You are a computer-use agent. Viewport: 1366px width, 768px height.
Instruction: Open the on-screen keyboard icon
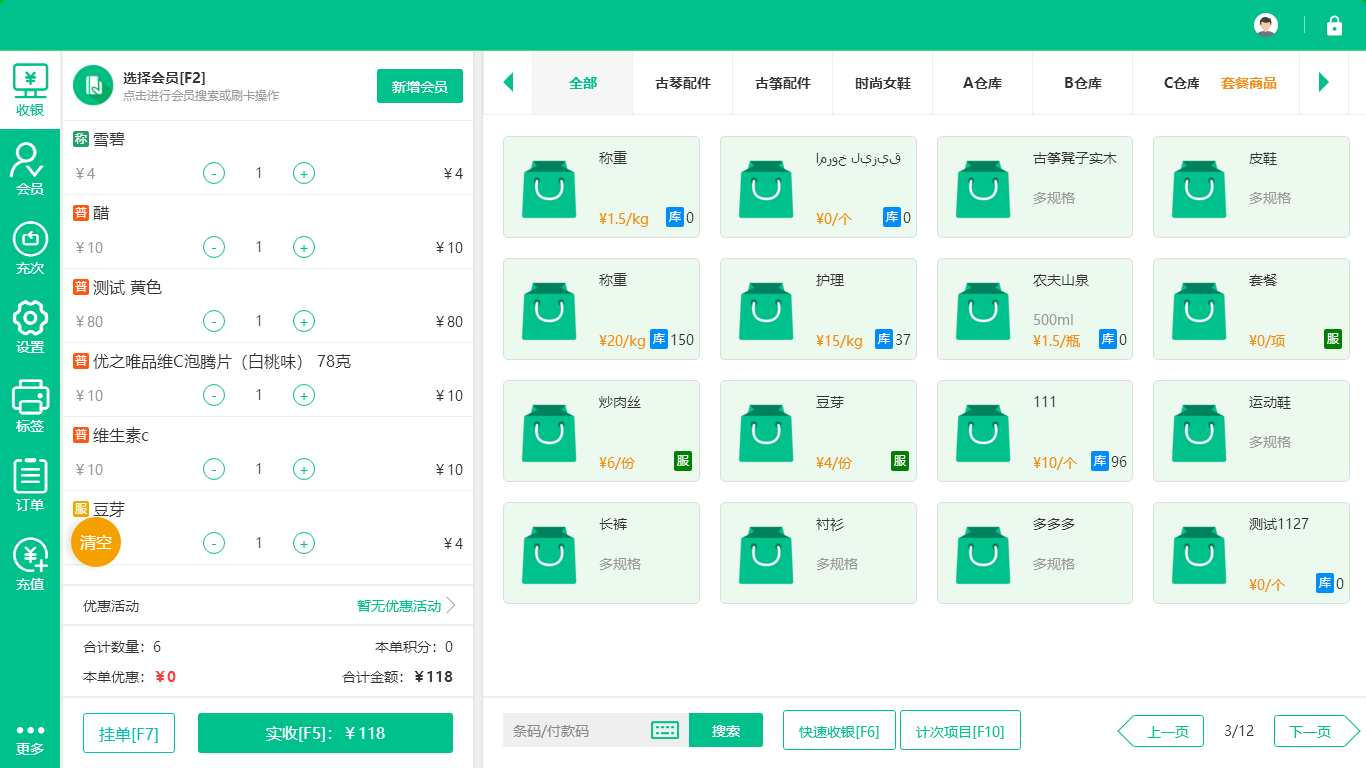pos(665,730)
